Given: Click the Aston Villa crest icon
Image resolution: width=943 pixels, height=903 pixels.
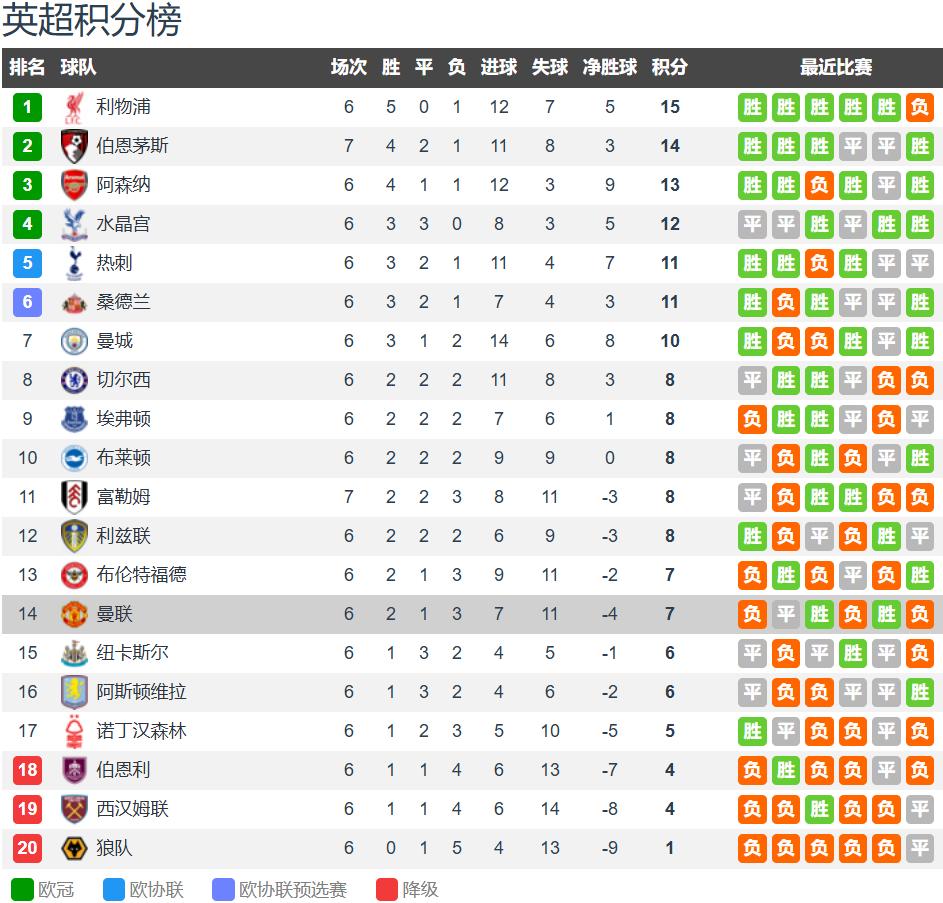Looking at the screenshot, I should pyautogui.click(x=75, y=692).
